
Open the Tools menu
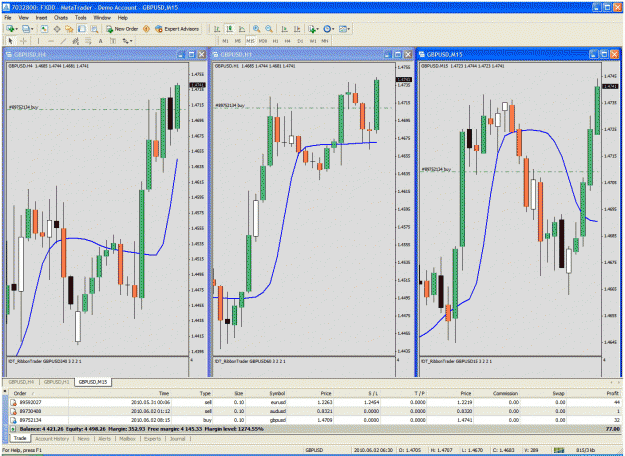[x=81, y=18]
